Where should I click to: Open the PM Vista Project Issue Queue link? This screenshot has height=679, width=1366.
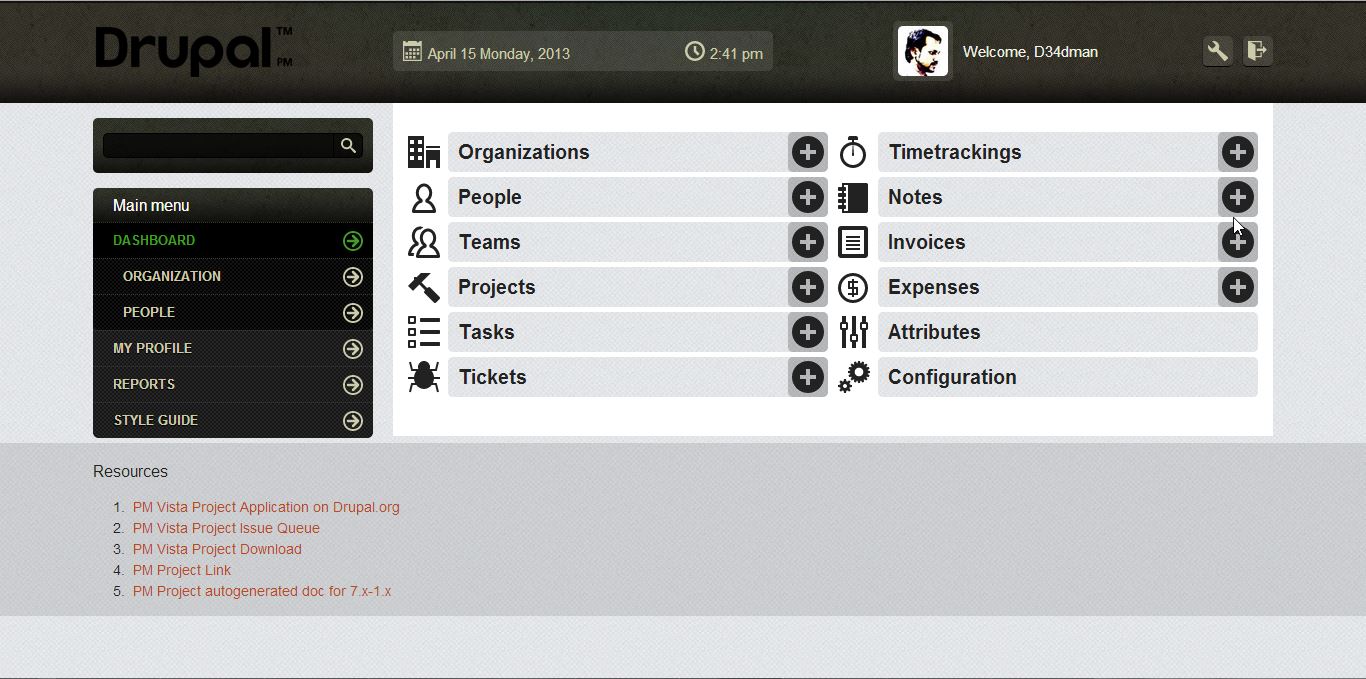(226, 528)
